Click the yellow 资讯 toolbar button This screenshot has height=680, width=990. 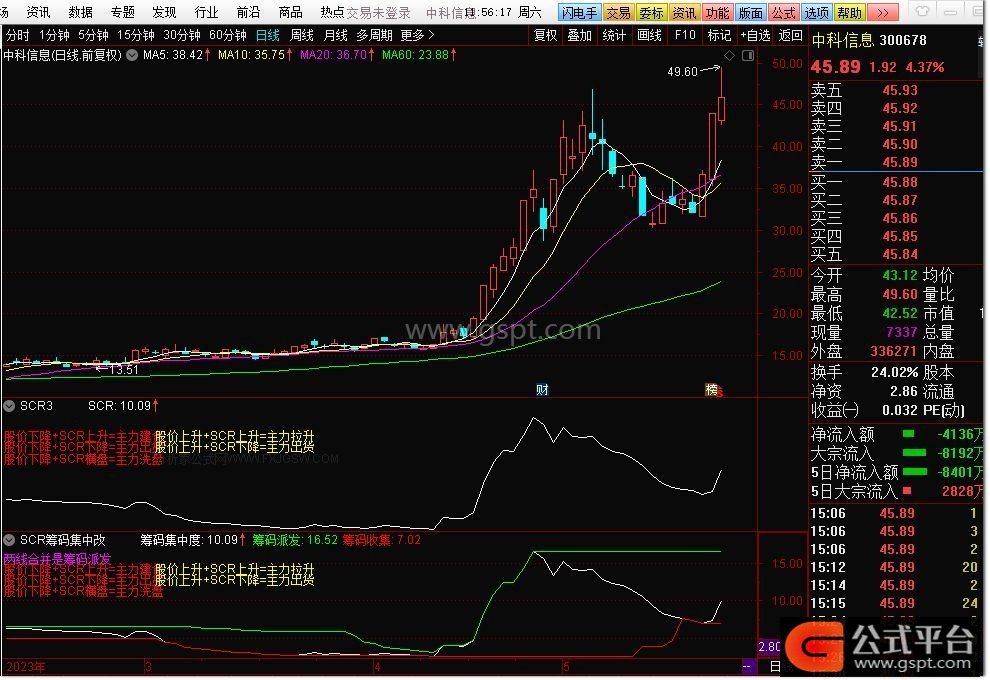pyautogui.click(x=685, y=13)
